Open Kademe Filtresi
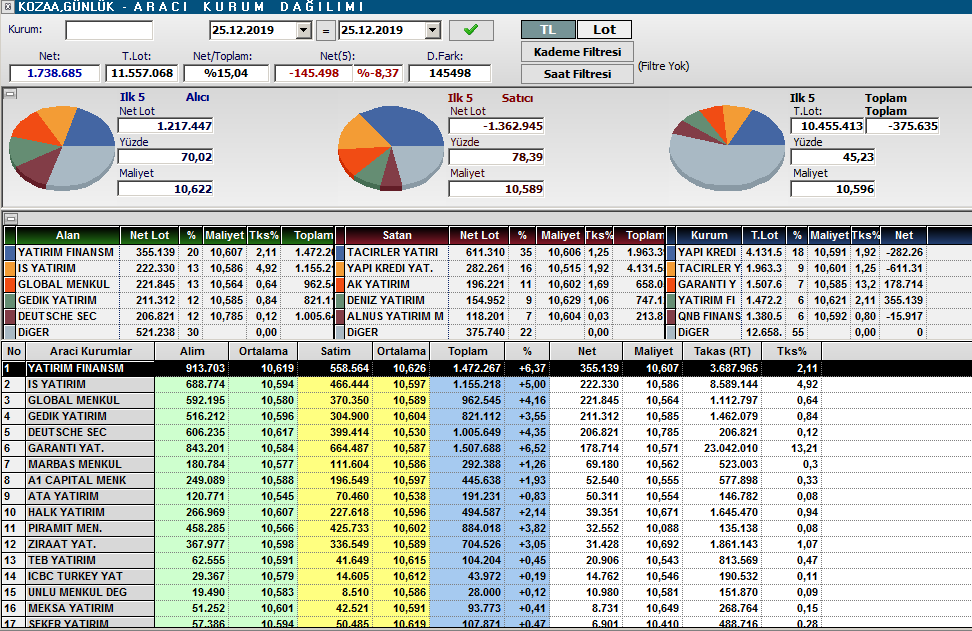This screenshot has height=631, width=972. 577,52
